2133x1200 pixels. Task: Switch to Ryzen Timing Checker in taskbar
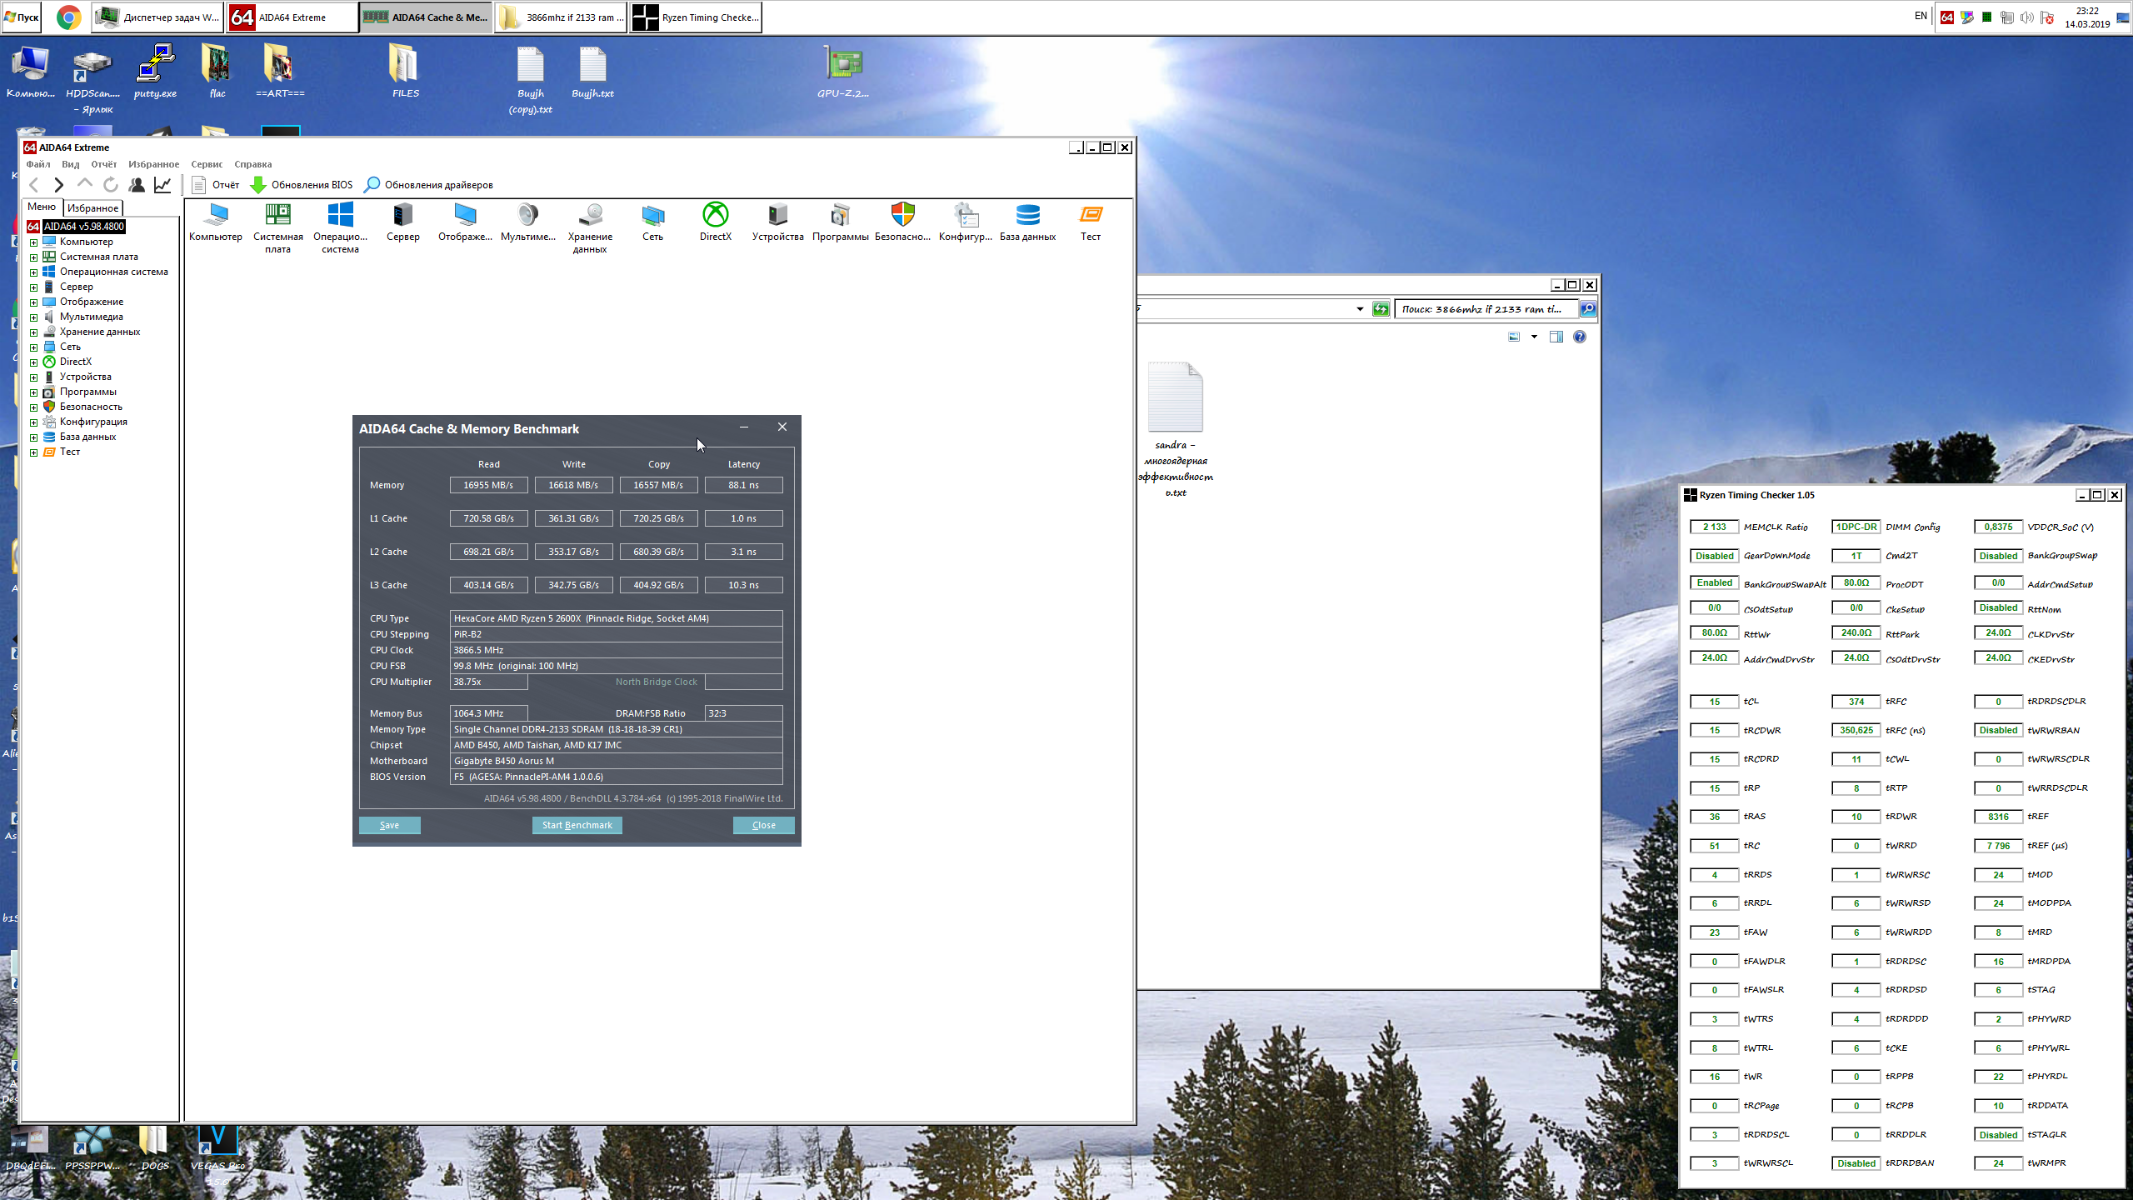696,17
